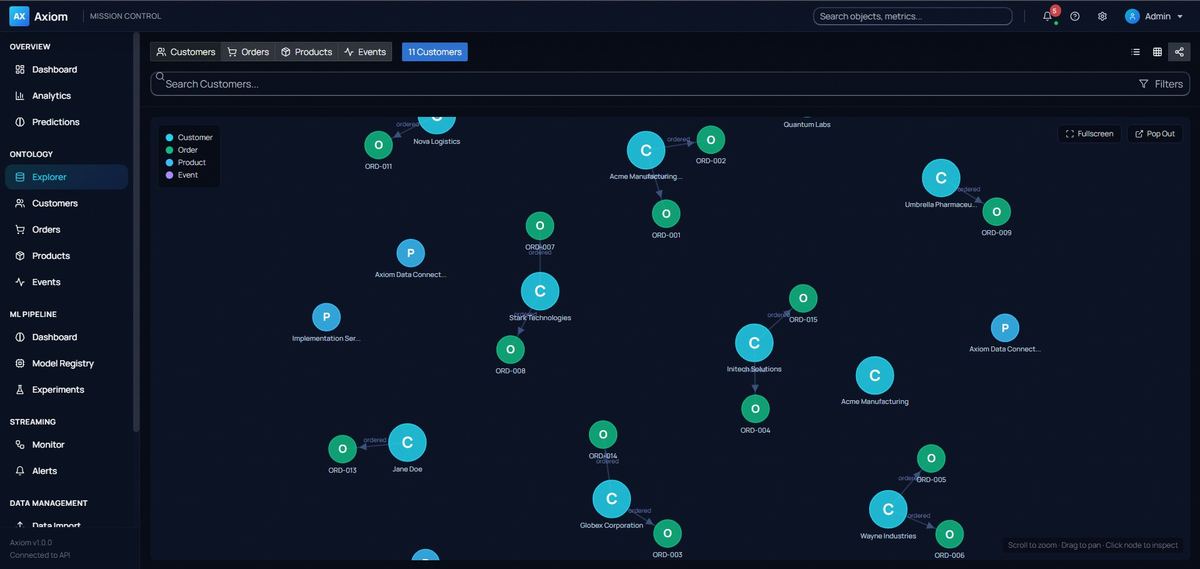Click the Admin user avatar
This screenshot has height=569, width=1200.
point(1132,16)
